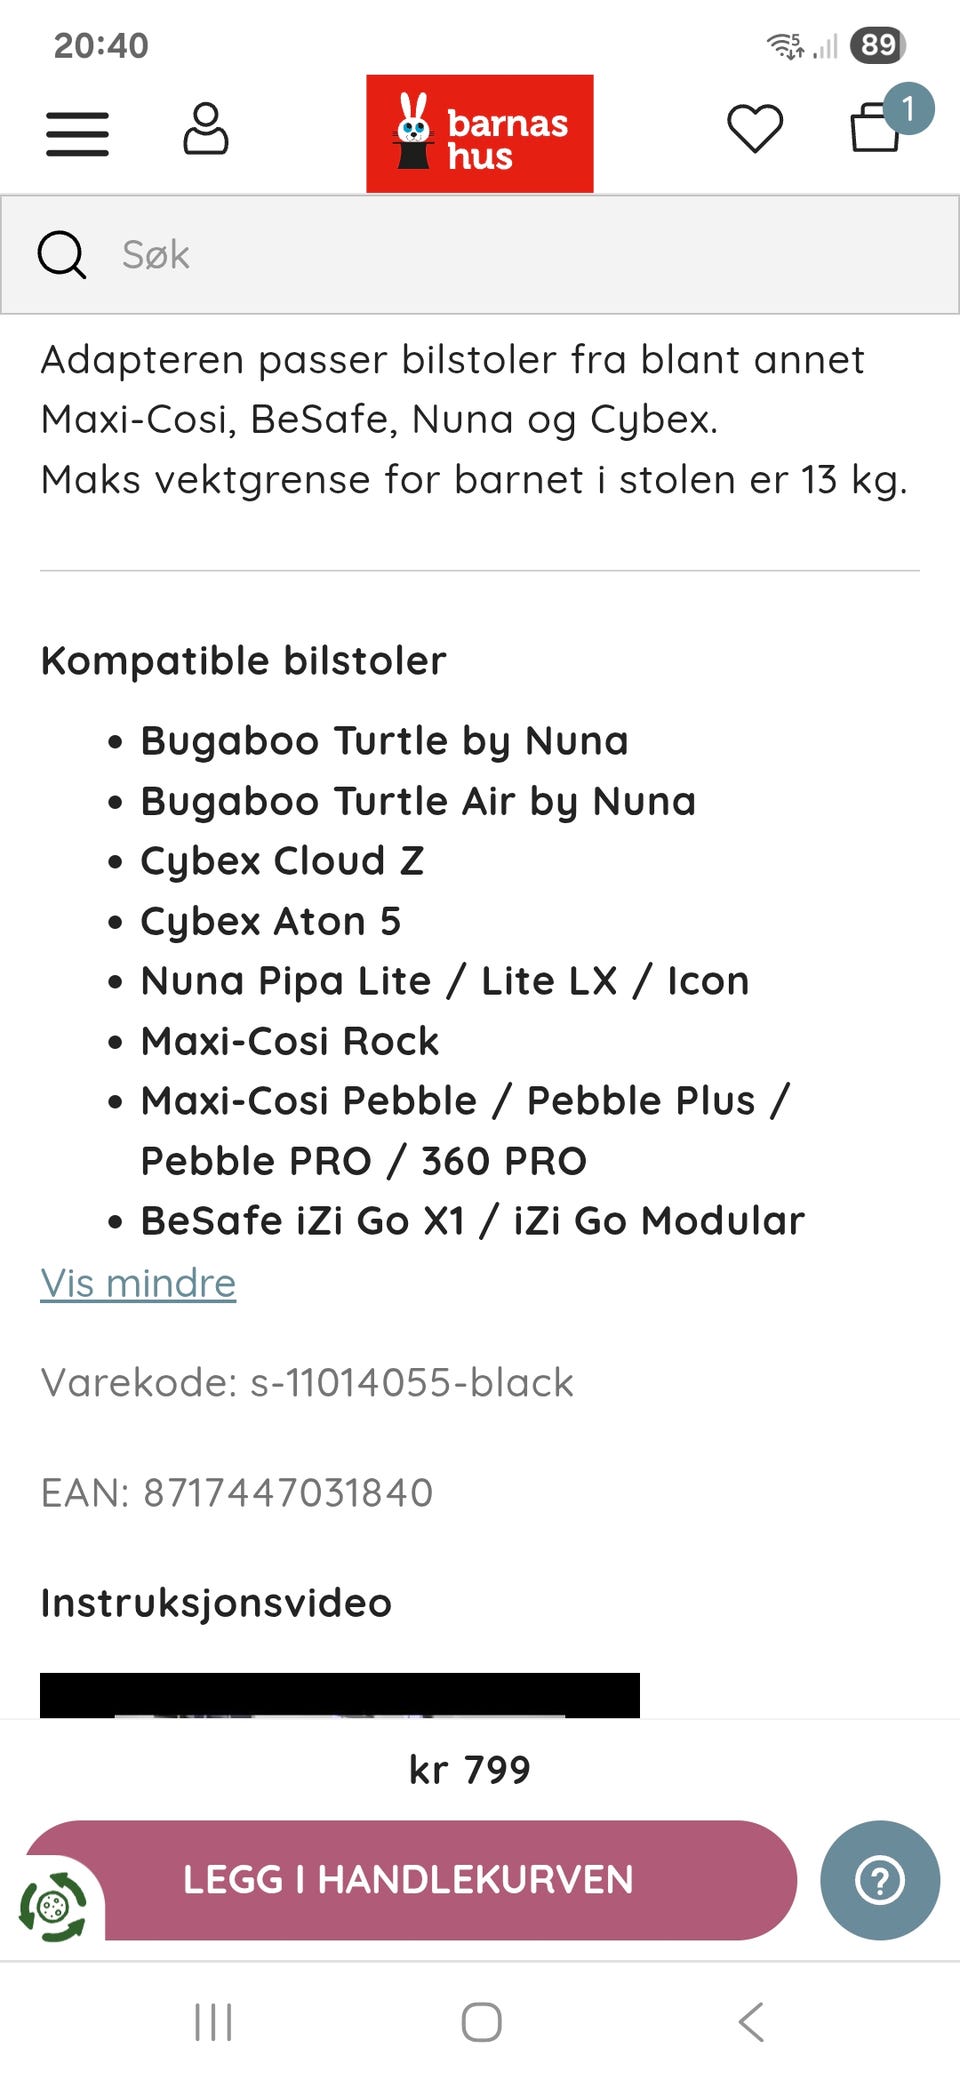Open the shopping bag cart
960x2080 pixels.
(876, 128)
